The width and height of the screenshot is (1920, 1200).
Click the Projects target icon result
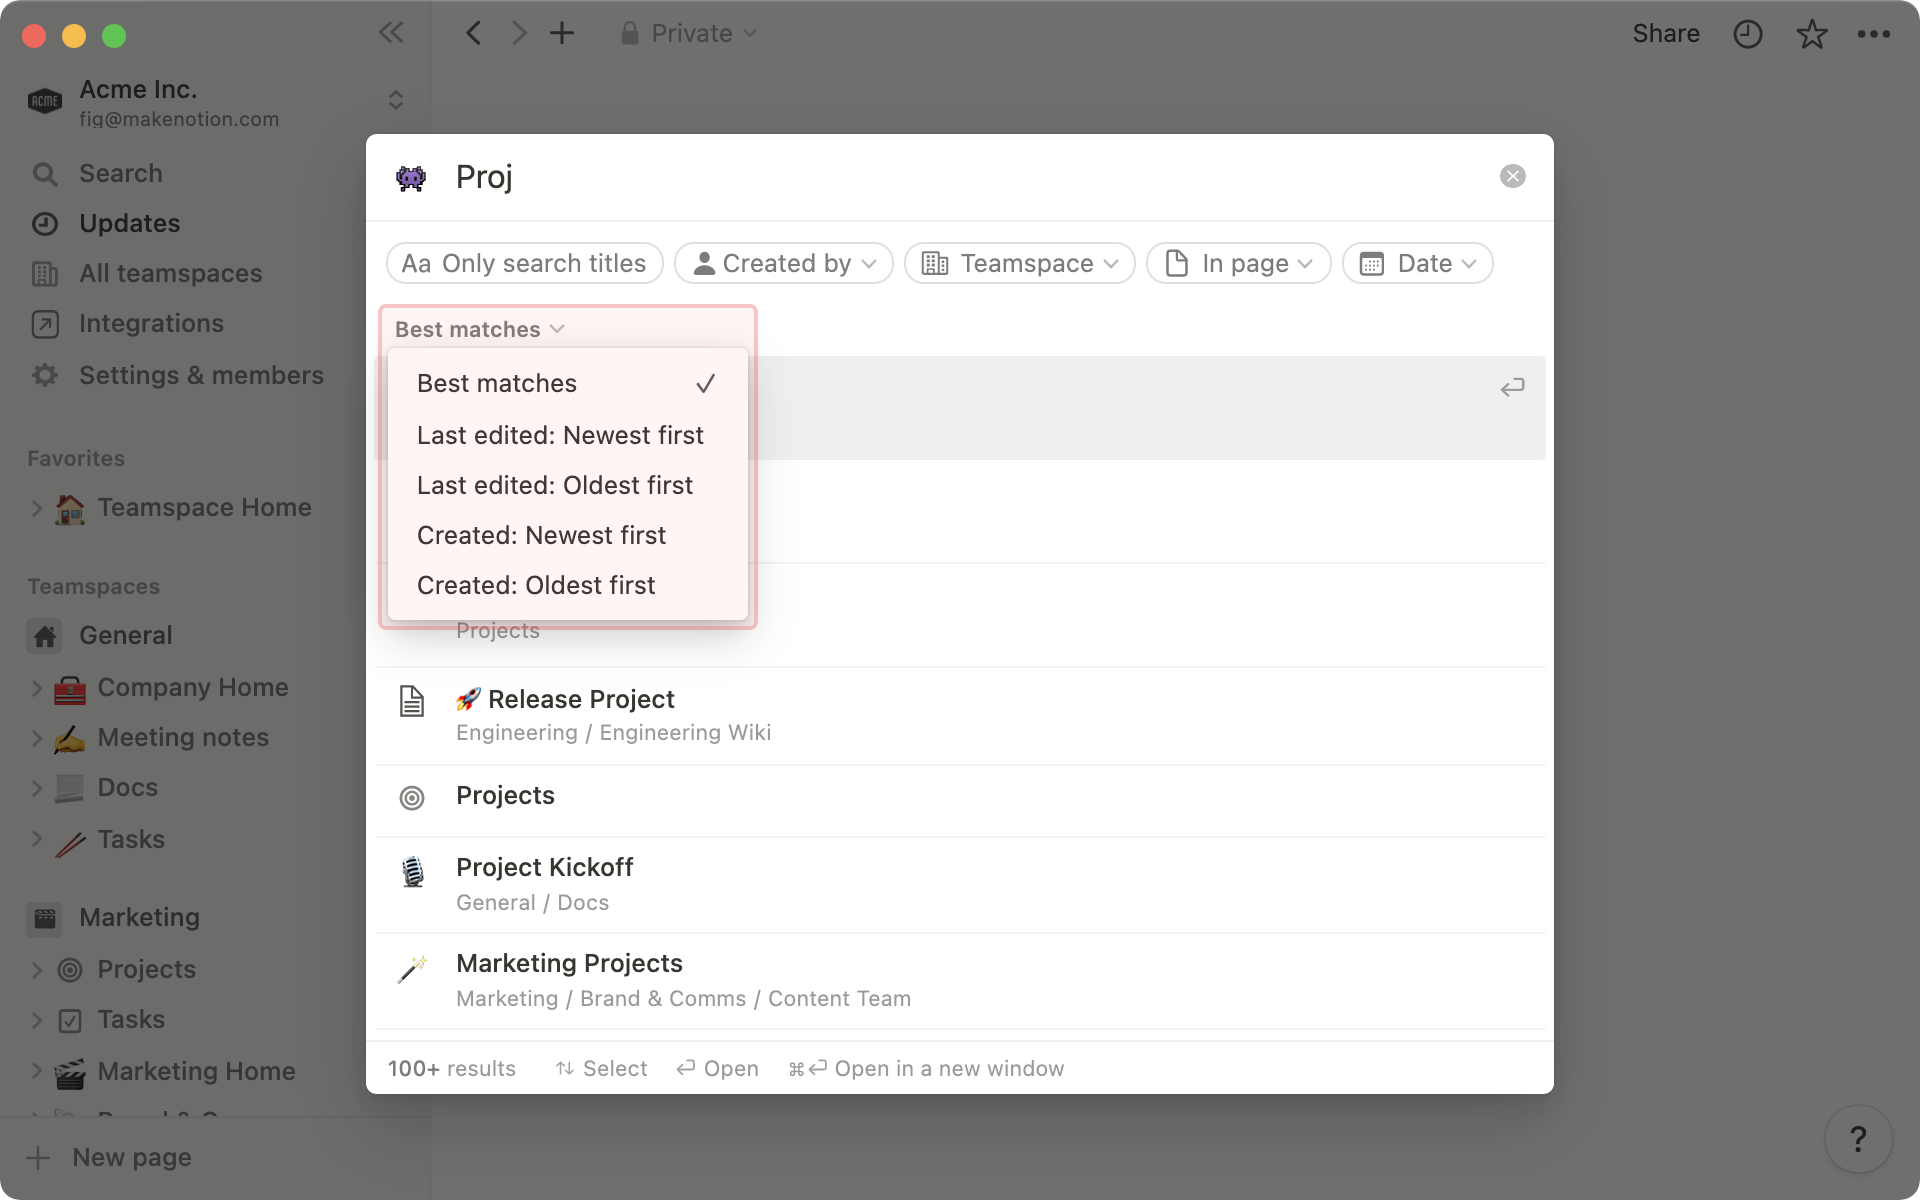pyautogui.click(x=412, y=797)
